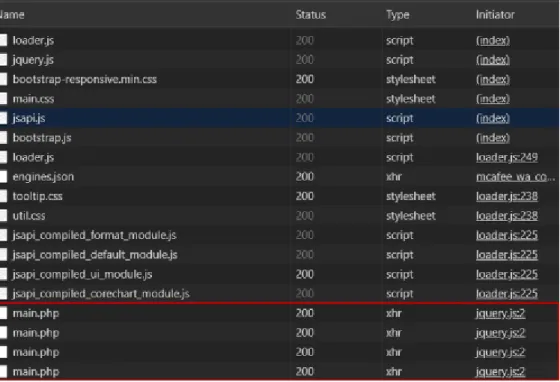The height and width of the screenshot is (382, 560).
Task: Open loader.js:225 initiator for format_module.js
Action: coord(506,235)
